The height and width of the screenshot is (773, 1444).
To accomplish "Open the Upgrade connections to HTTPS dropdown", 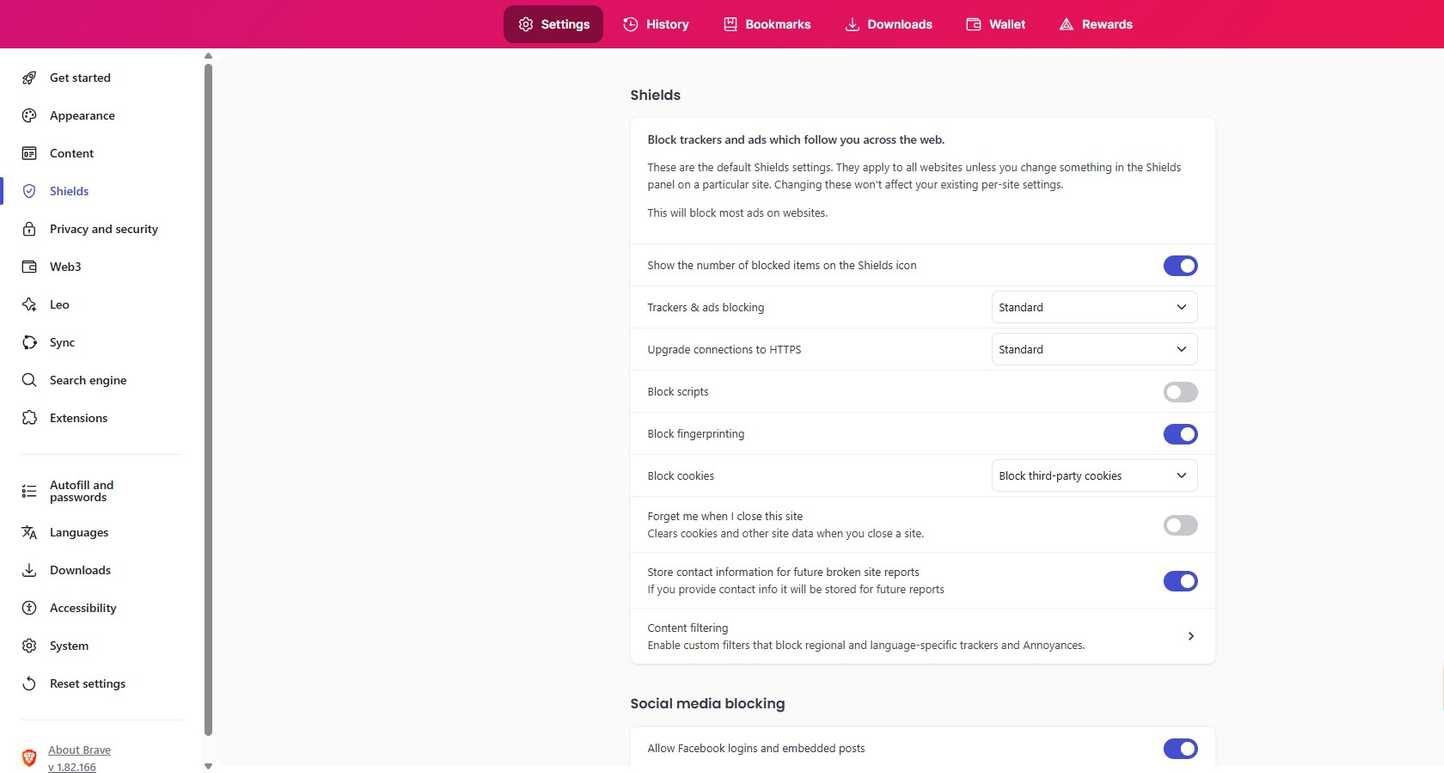I will tap(1094, 349).
